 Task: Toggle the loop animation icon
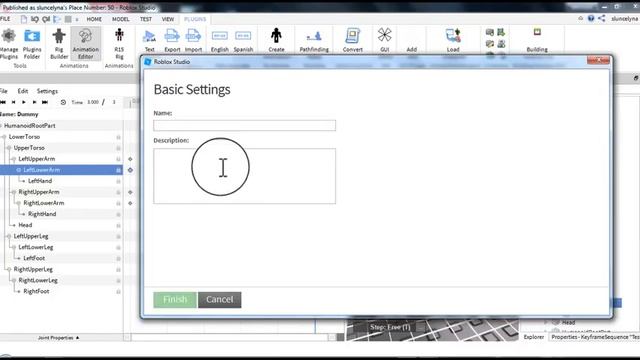pos(63,102)
